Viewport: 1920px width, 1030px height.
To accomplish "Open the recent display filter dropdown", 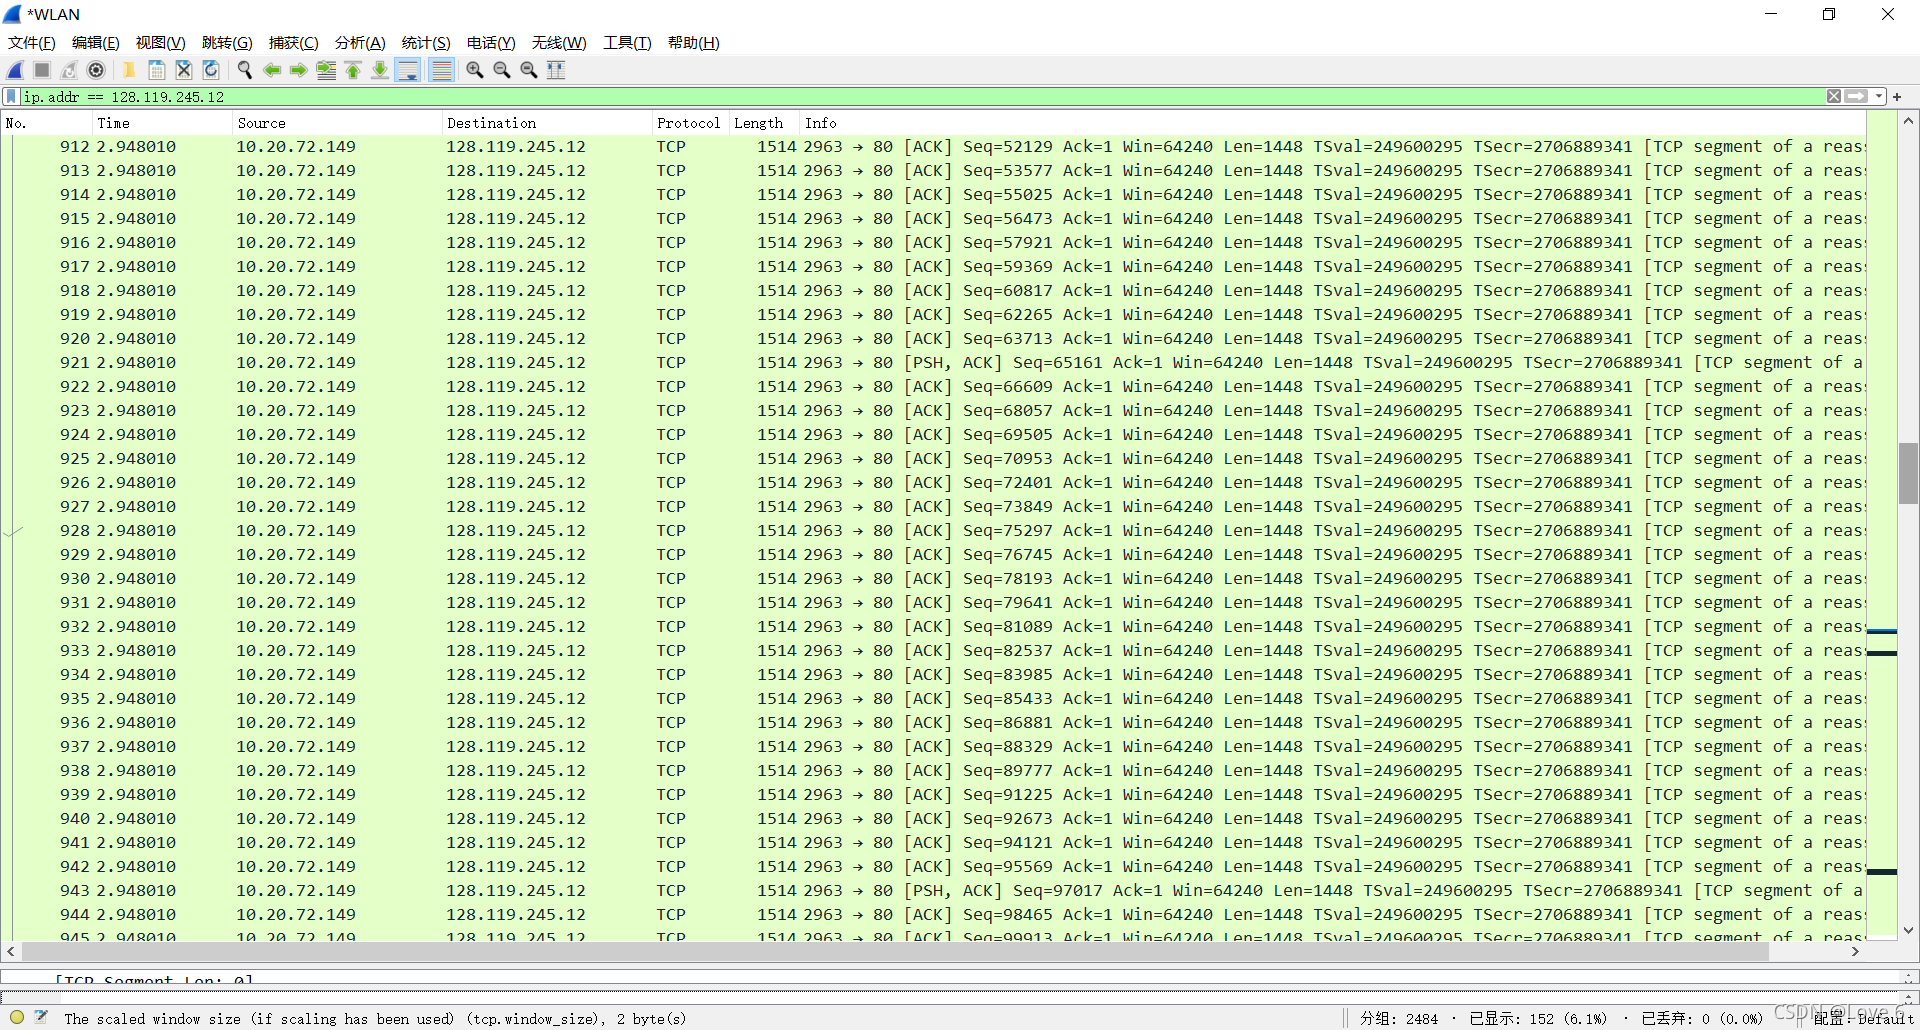I will point(1879,97).
